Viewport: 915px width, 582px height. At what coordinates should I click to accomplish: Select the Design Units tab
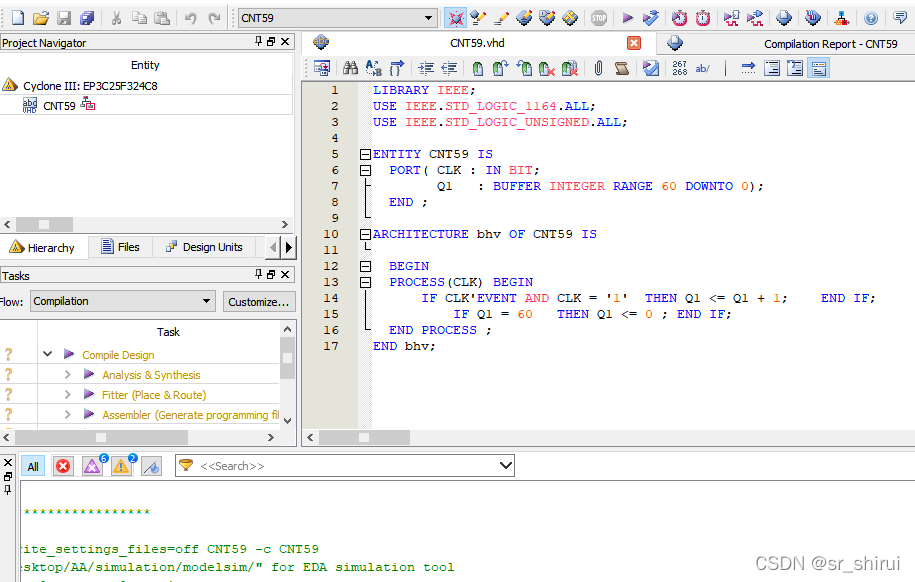204,247
